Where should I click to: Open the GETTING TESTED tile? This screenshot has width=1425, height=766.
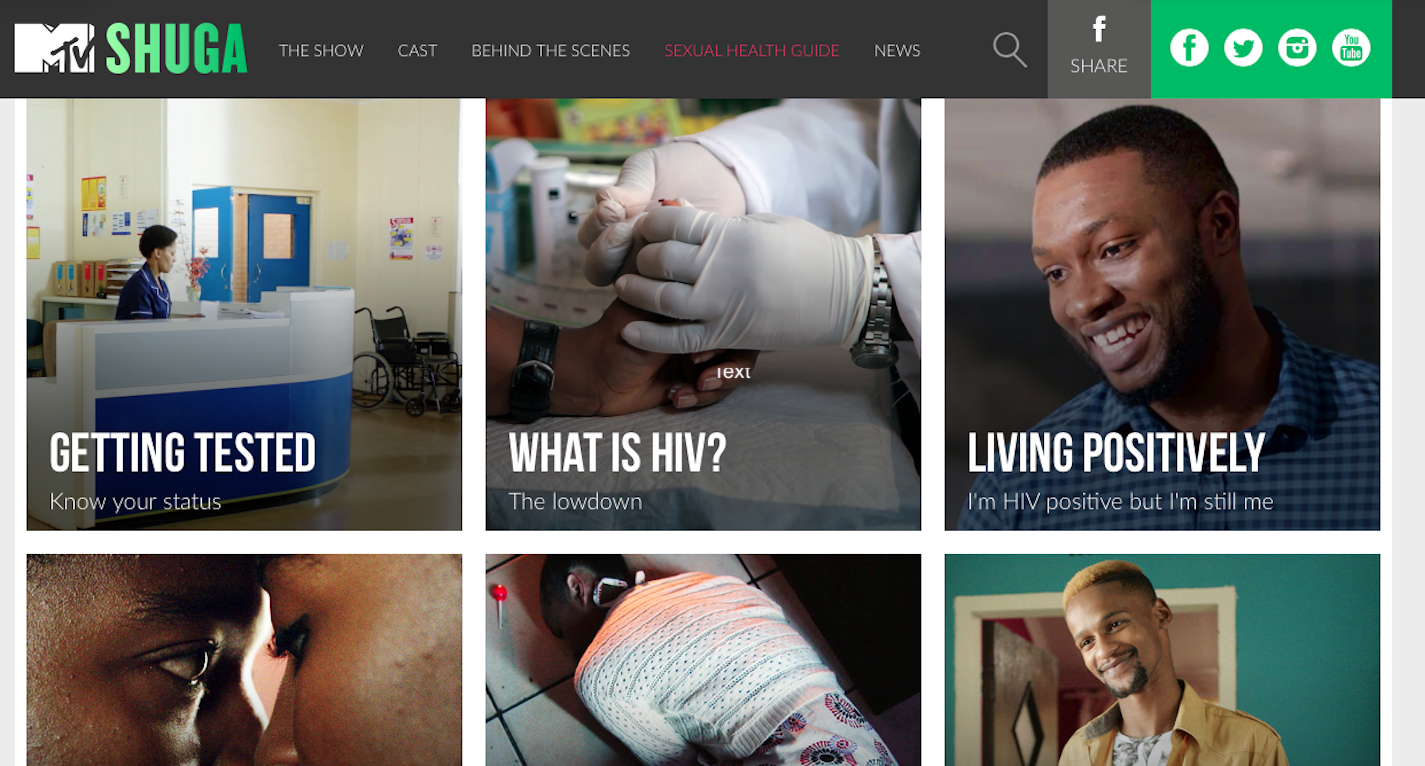(x=244, y=314)
